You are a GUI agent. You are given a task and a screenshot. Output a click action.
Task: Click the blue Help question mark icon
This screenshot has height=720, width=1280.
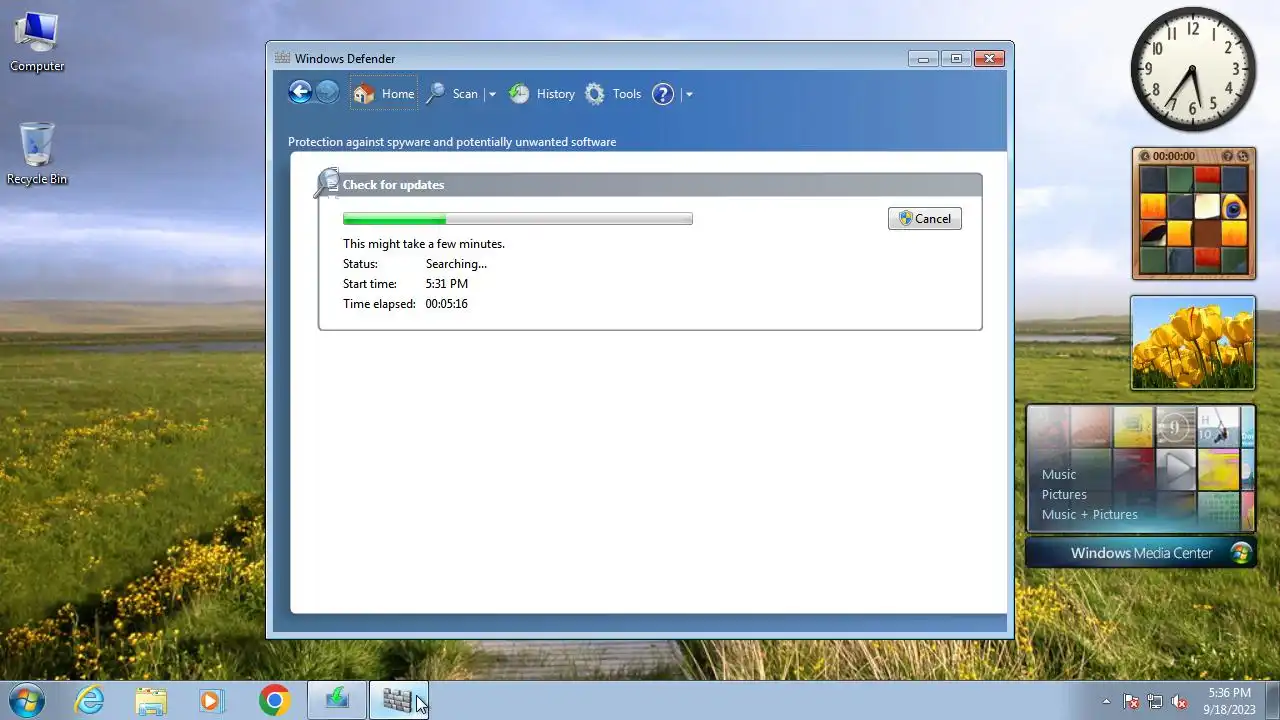663,94
